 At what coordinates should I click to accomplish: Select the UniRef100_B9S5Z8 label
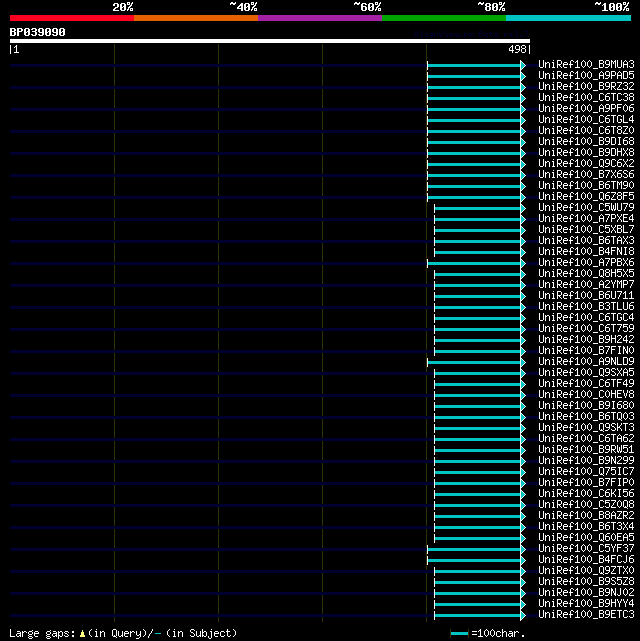click(586, 582)
